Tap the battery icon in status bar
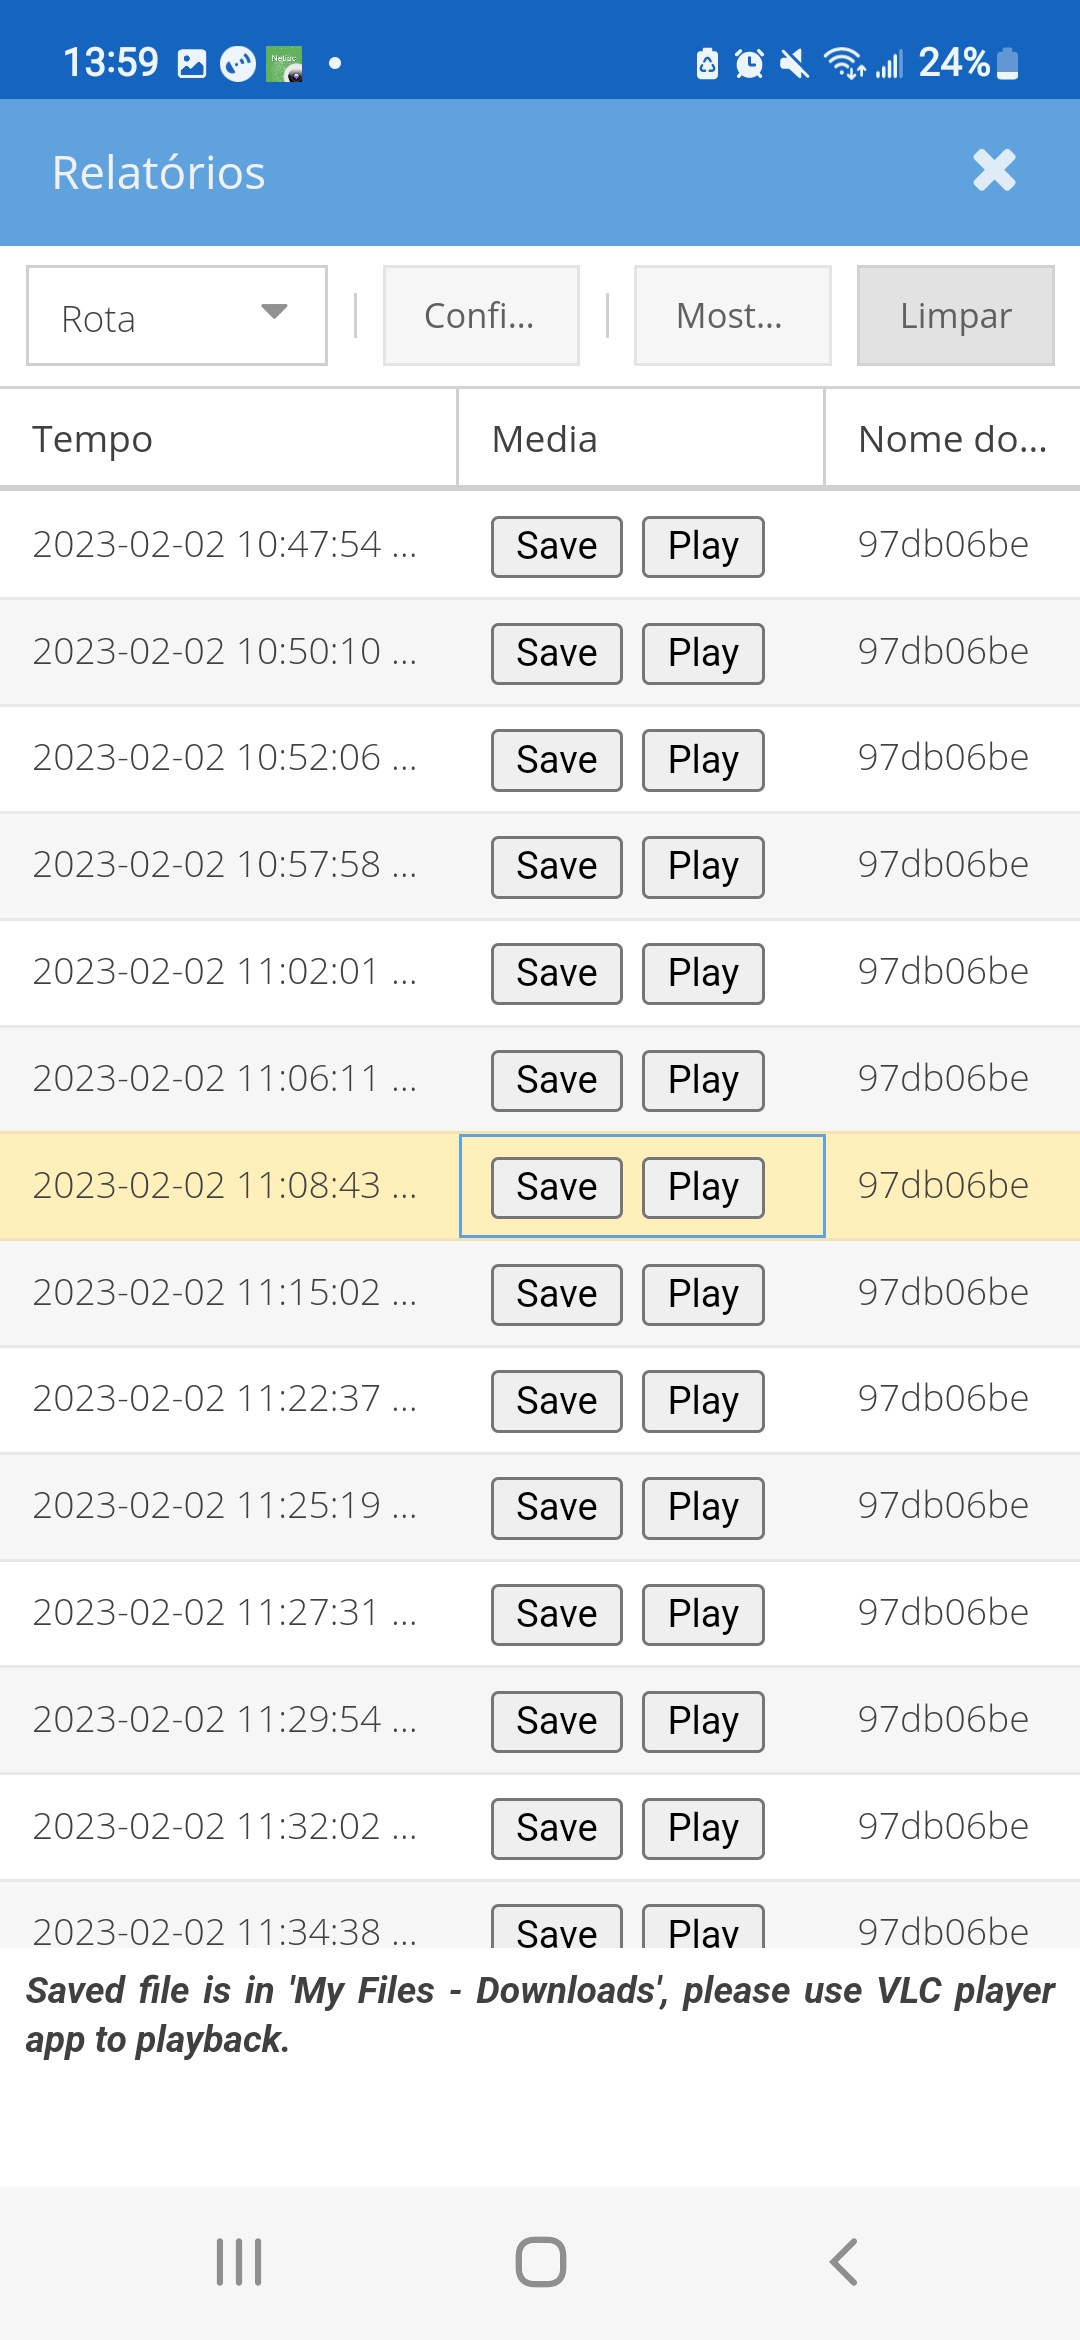The height and width of the screenshot is (2340, 1080). pyautogui.click(x=1008, y=64)
